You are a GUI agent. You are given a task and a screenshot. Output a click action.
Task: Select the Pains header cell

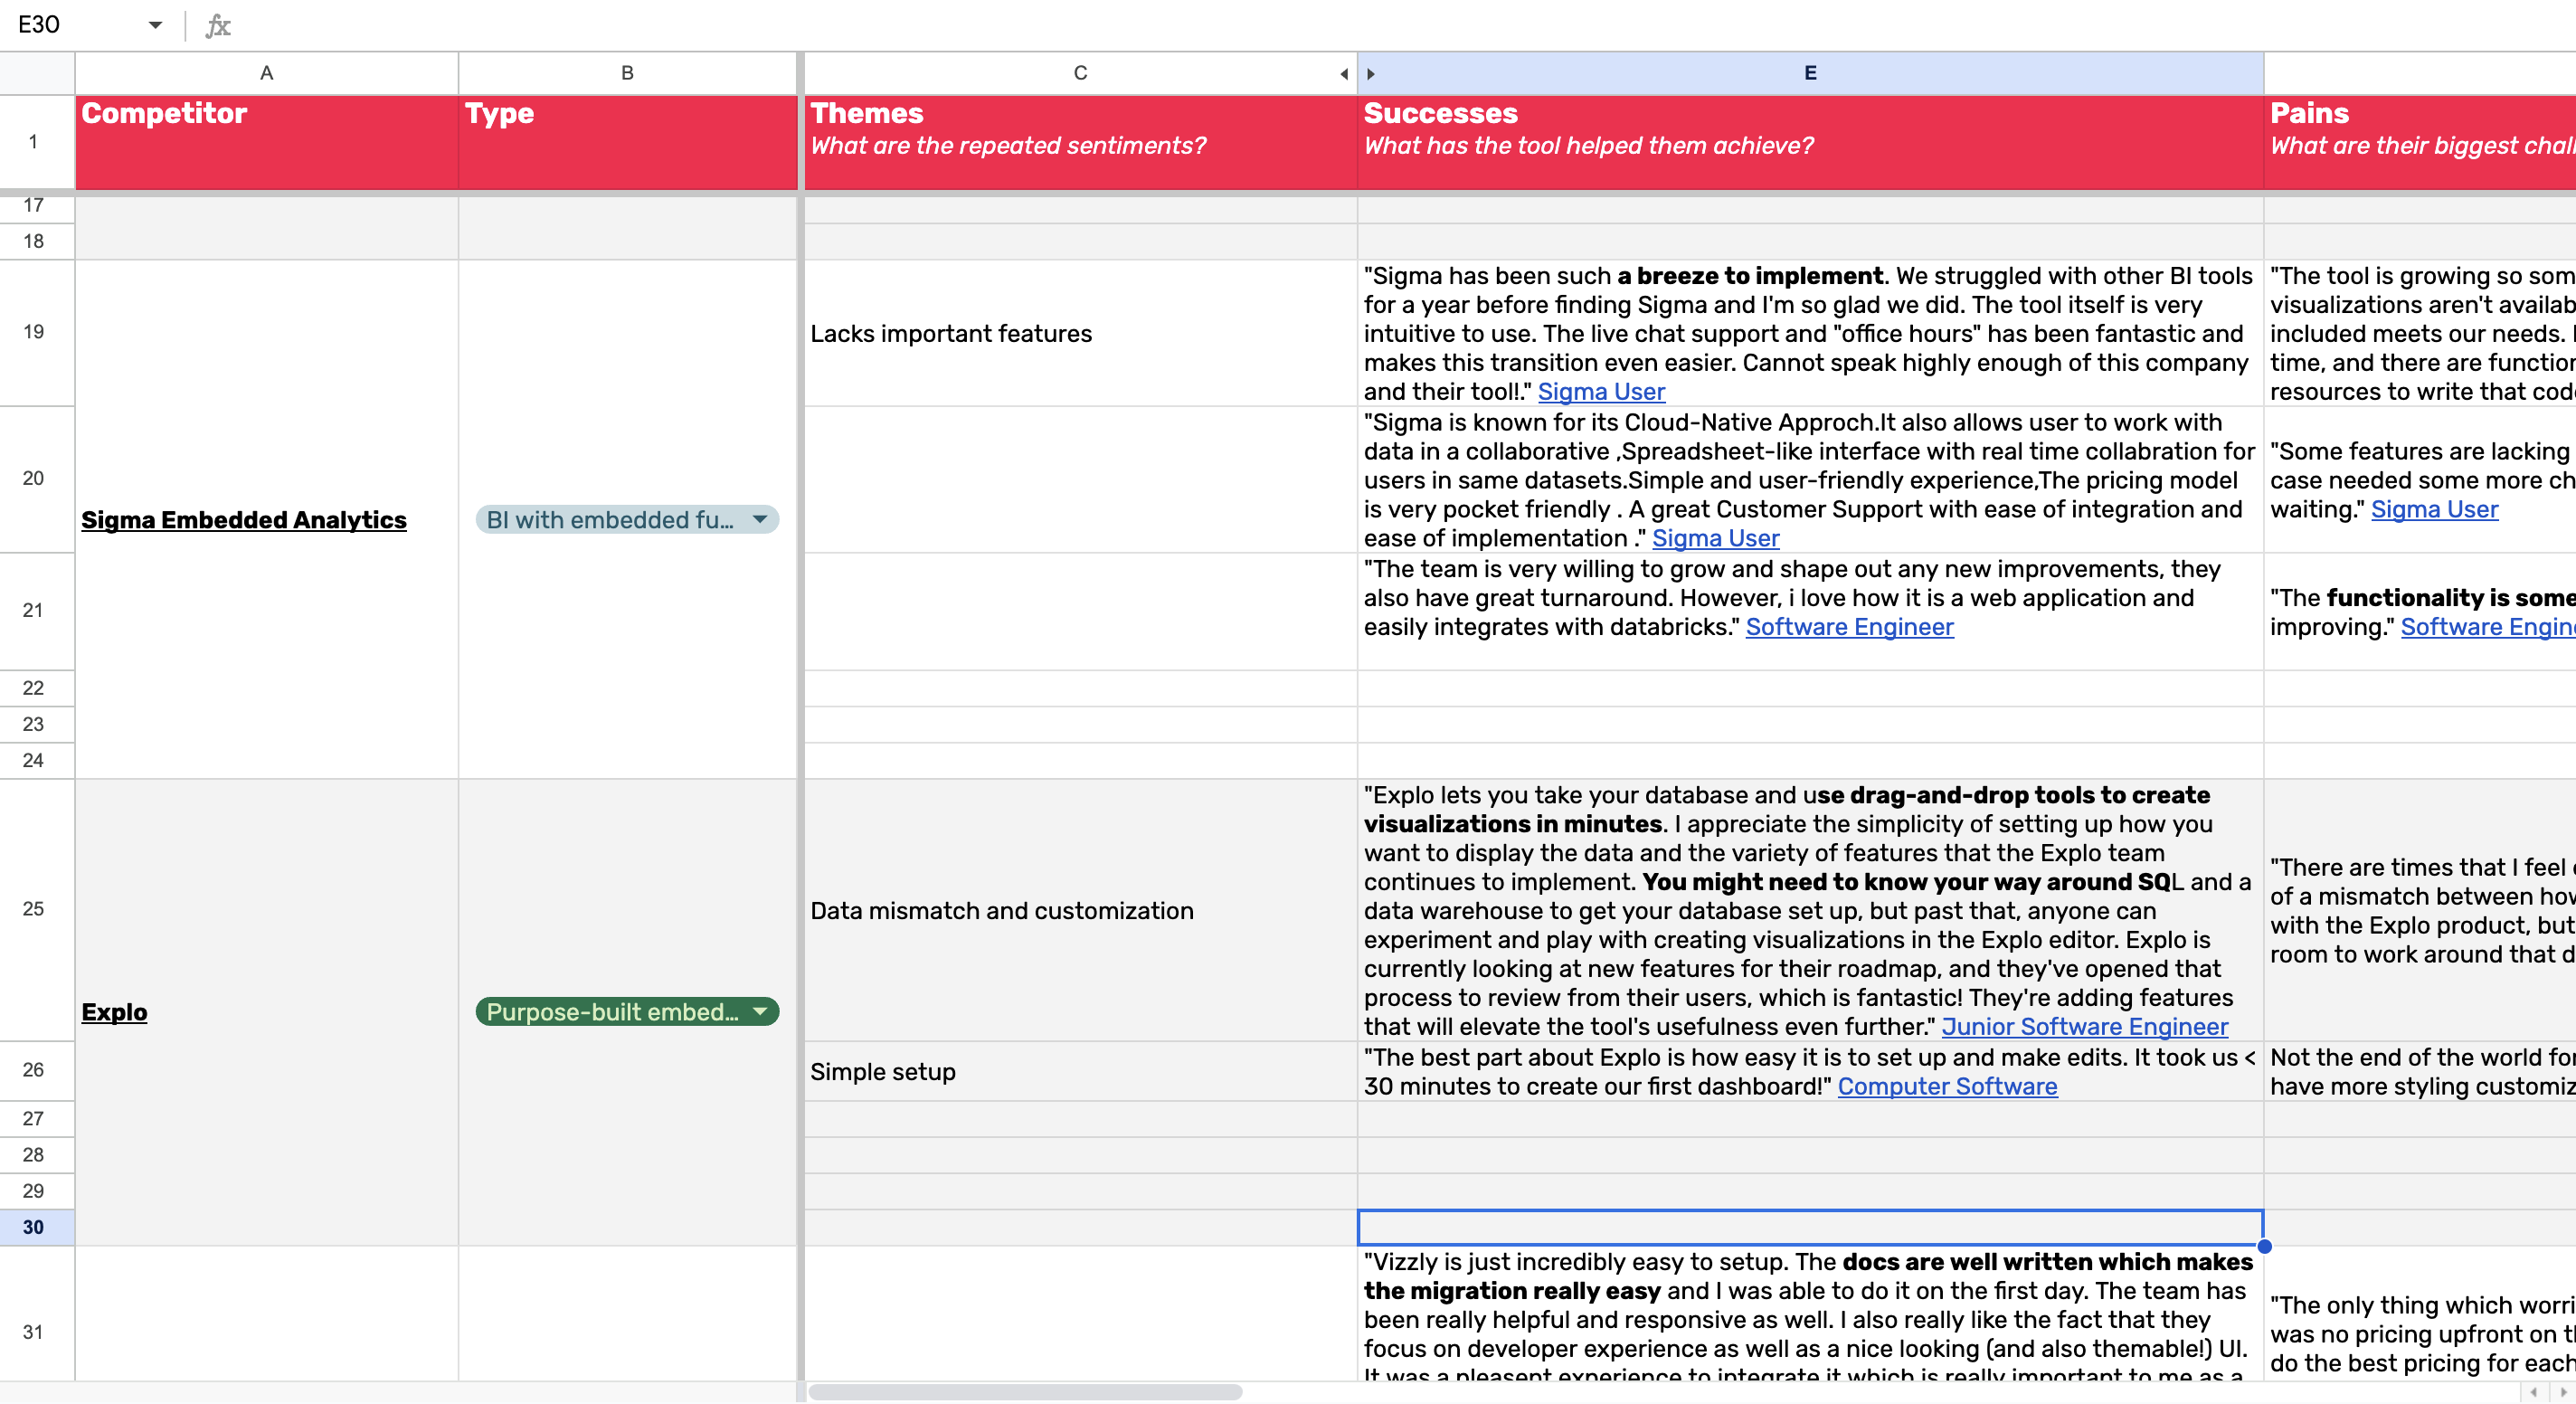[2420, 142]
